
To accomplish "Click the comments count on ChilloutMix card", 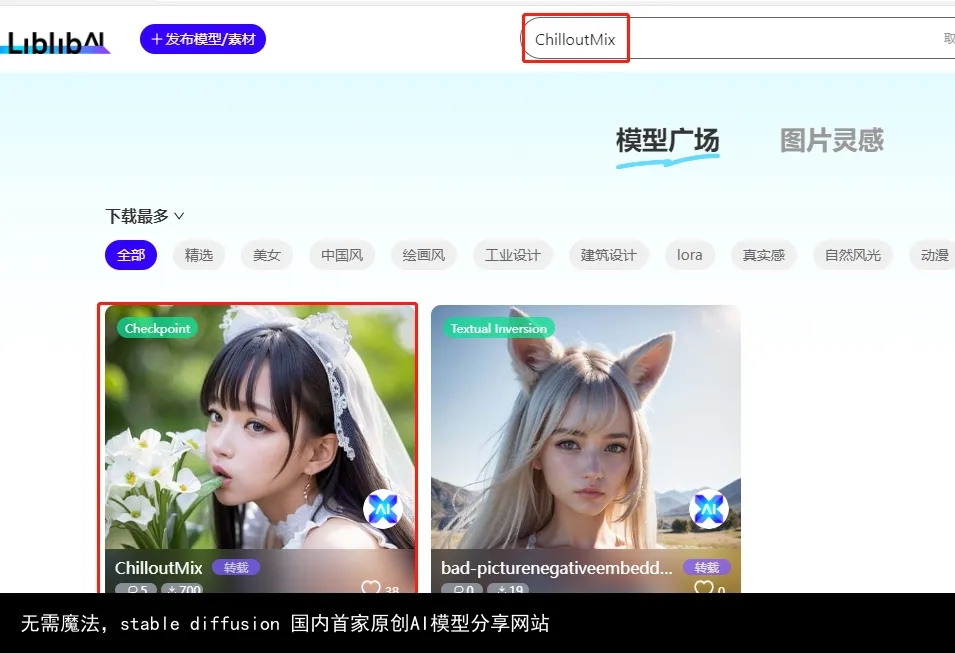I will tap(136, 588).
